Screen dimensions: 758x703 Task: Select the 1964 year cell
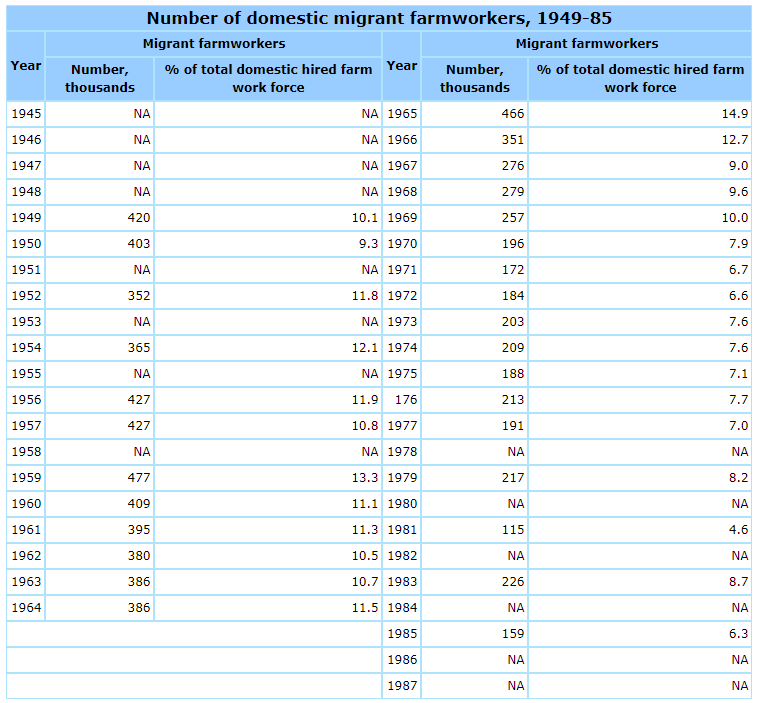point(25,607)
